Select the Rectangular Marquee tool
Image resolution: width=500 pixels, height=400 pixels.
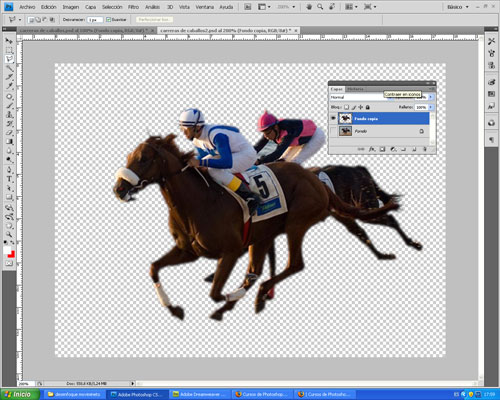pos(9,50)
